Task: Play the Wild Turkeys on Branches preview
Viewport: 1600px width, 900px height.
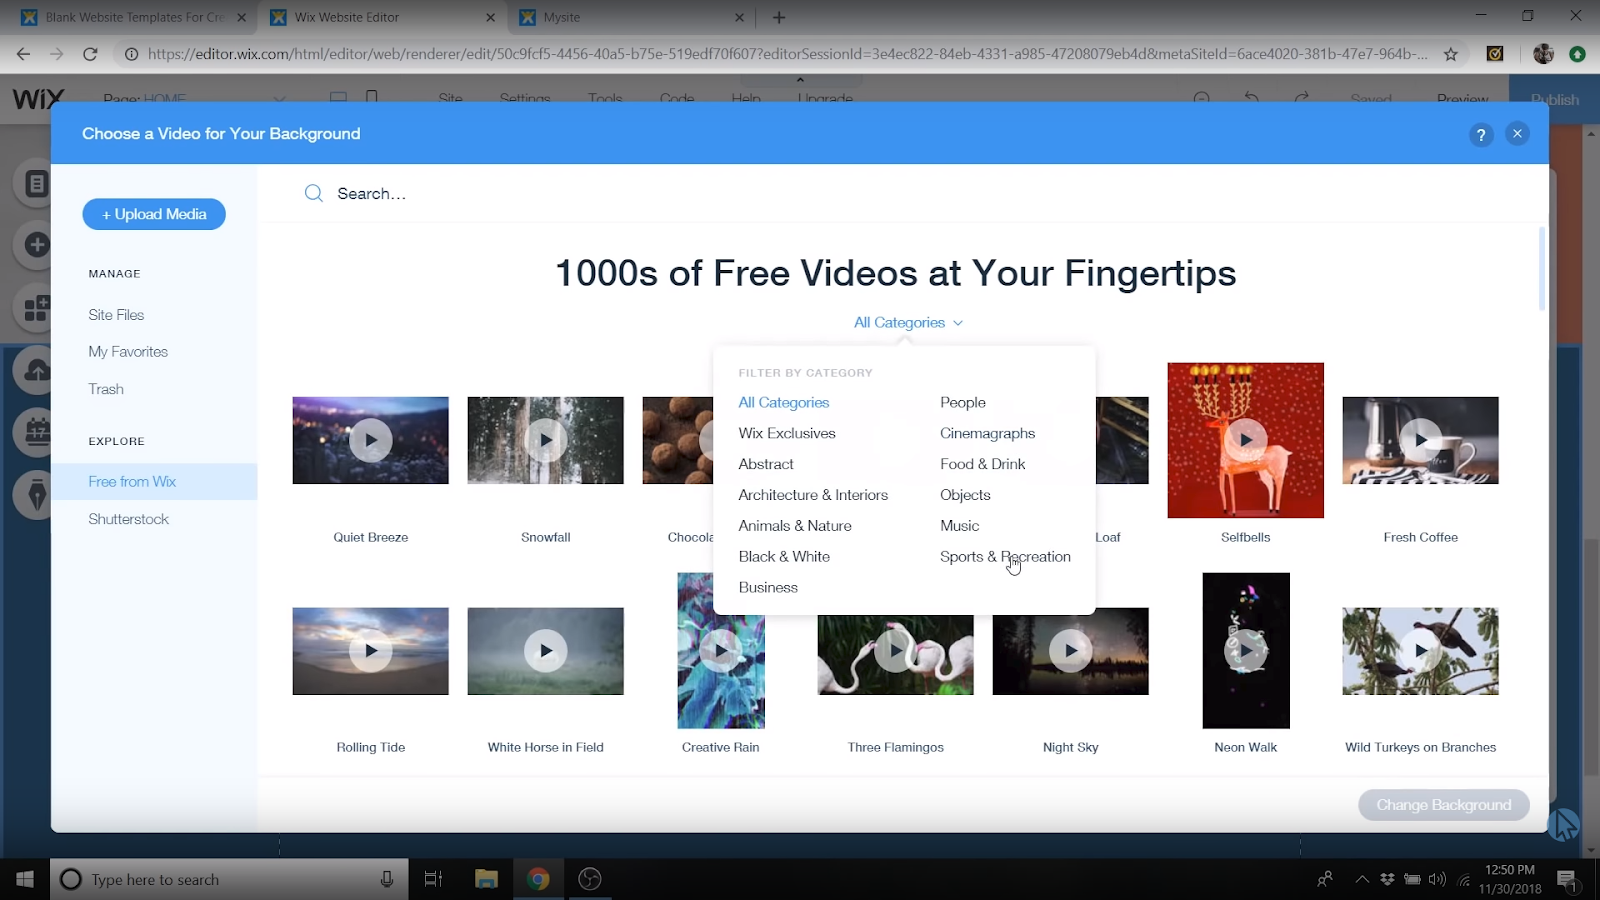Action: tap(1421, 651)
